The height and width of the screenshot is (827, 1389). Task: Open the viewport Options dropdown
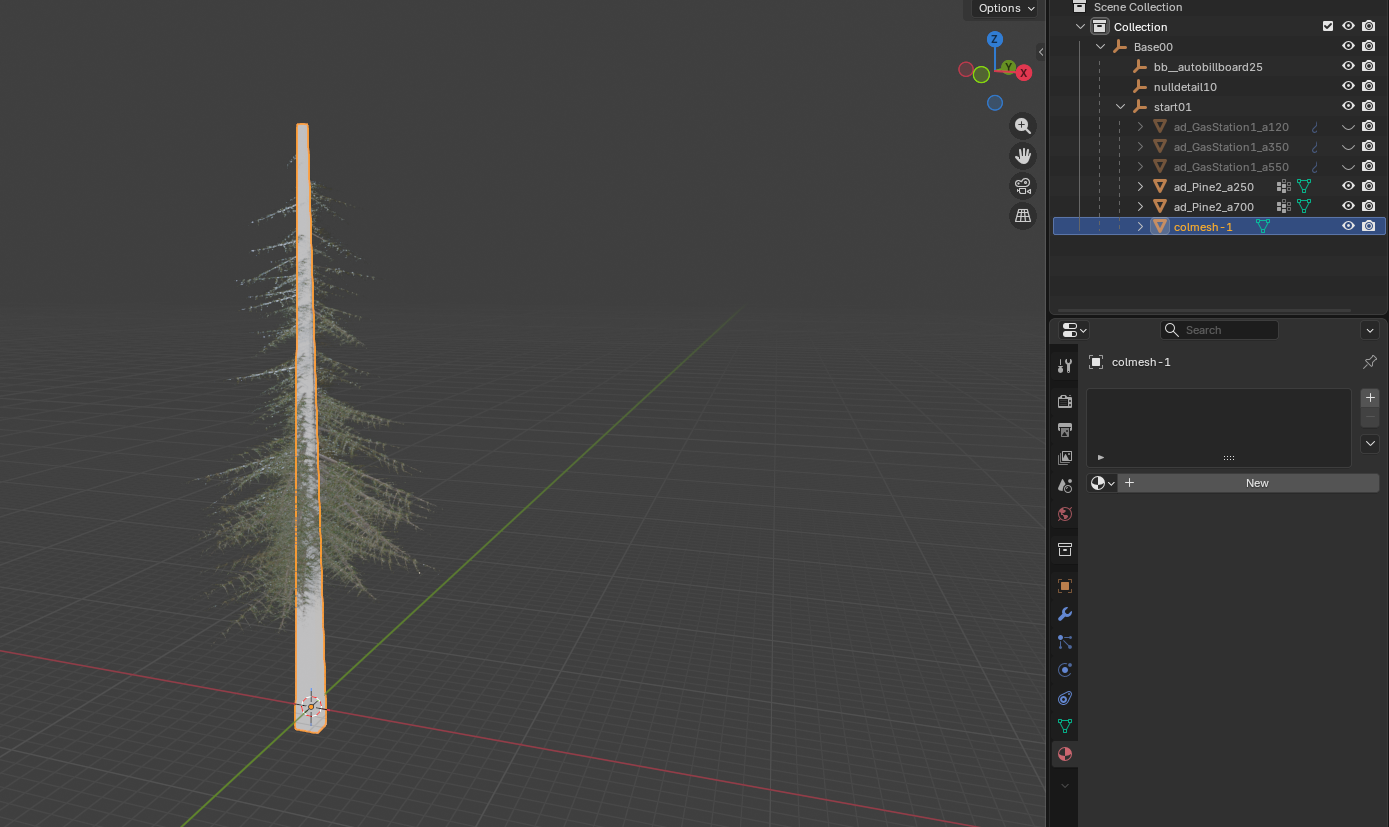click(x=1006, y=8)
